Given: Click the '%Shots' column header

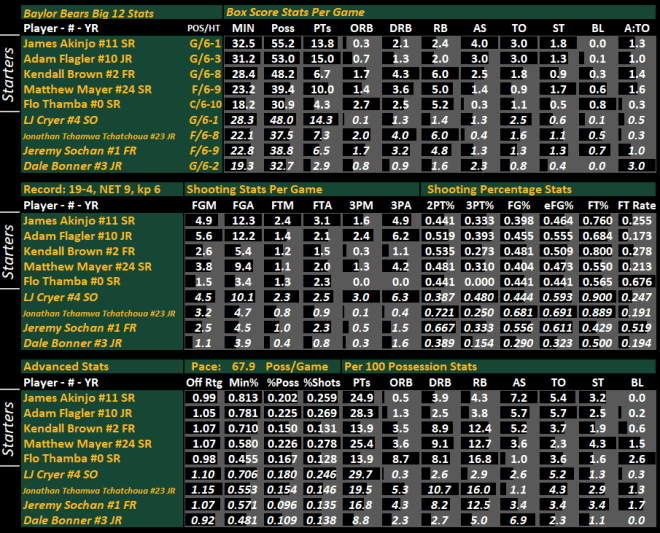Looking at the screenshot, I should [x=322, y=383].
